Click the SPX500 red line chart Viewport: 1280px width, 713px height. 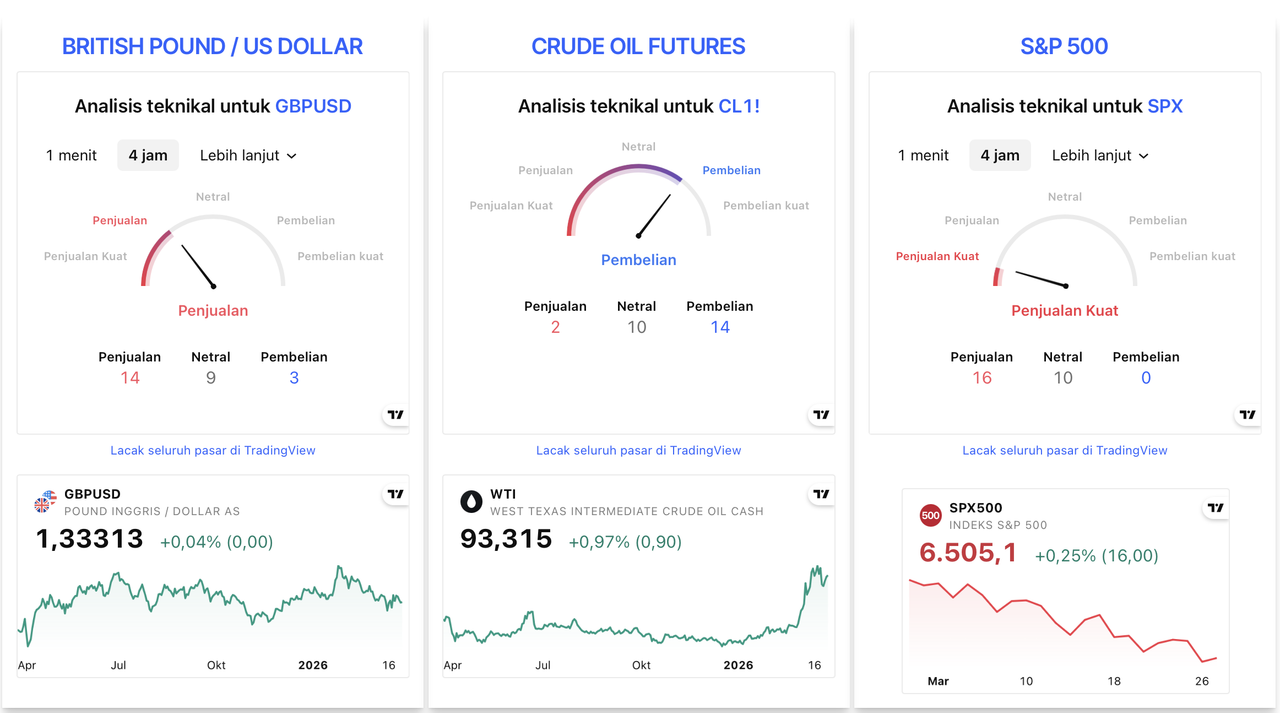tap(1064, 620)
